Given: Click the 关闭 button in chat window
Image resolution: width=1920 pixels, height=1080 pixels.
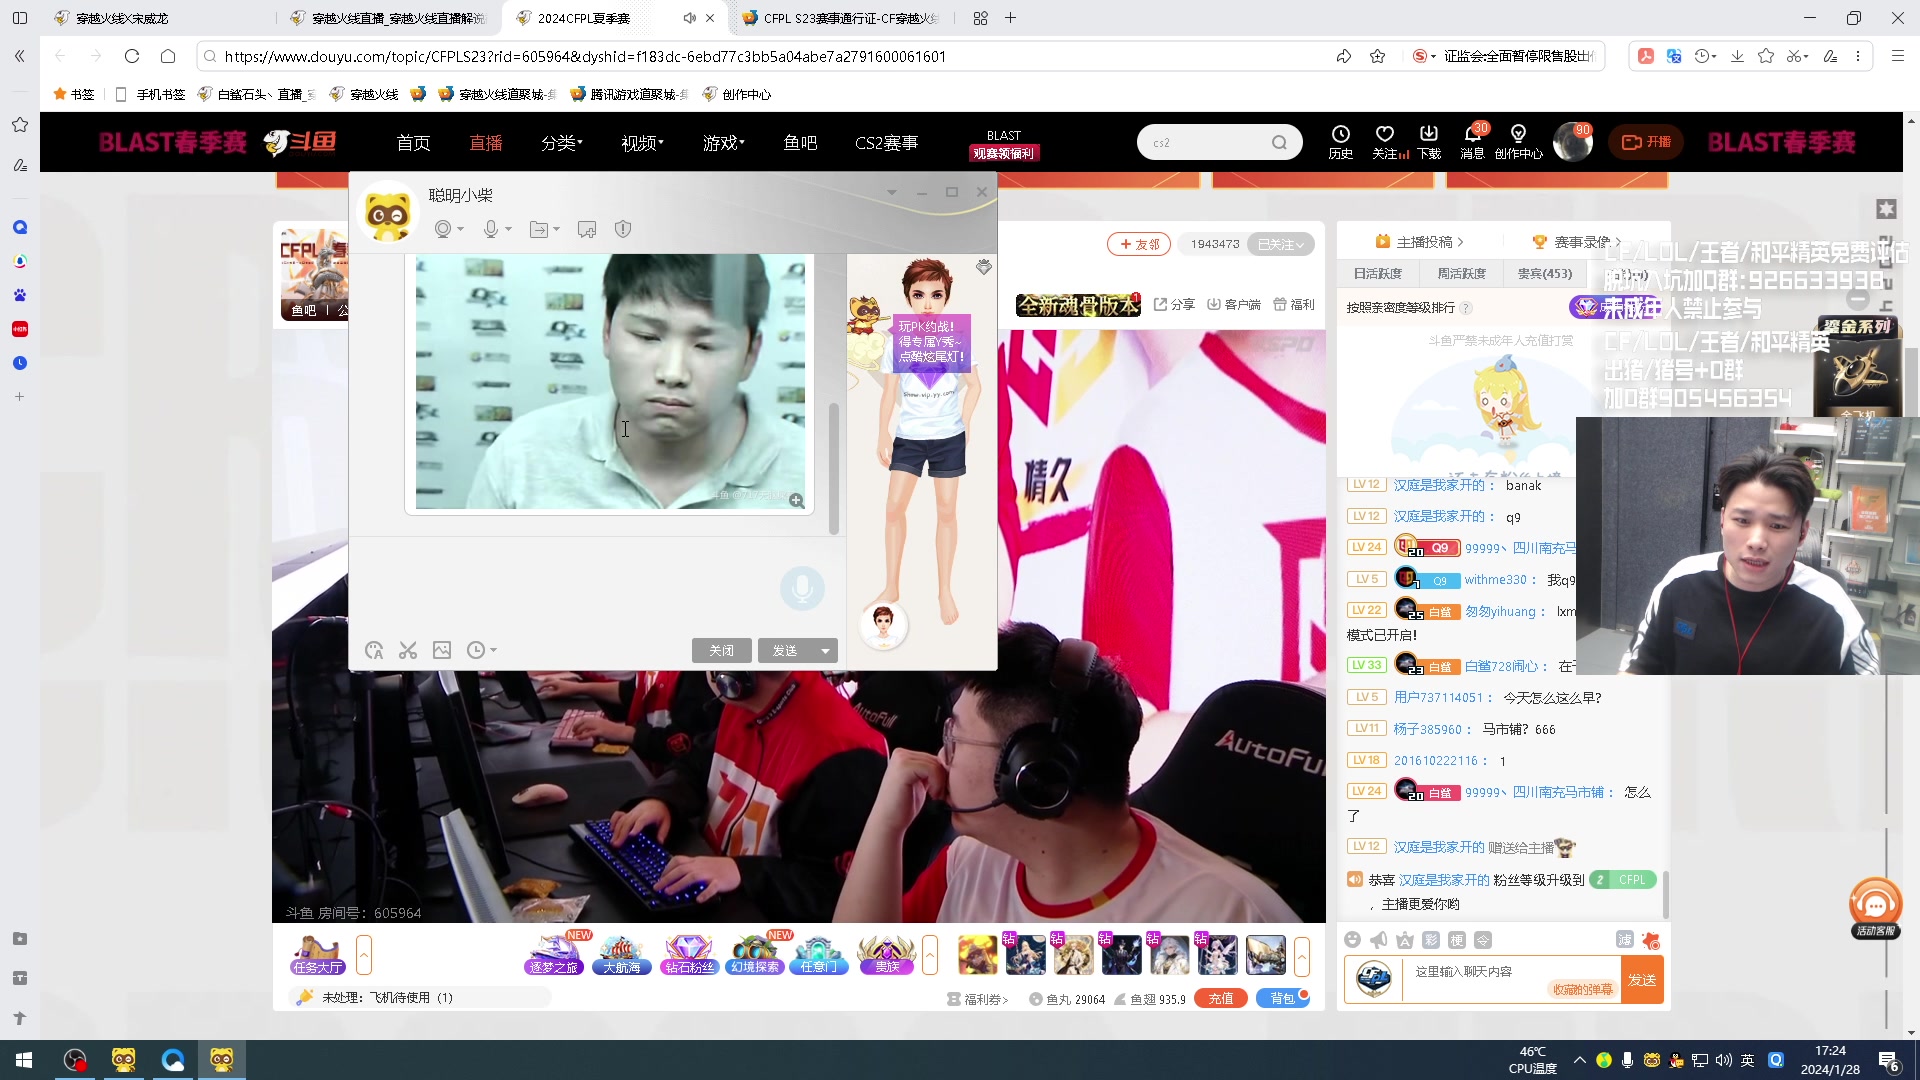Looking at the screenshot, I should [721, 651].
